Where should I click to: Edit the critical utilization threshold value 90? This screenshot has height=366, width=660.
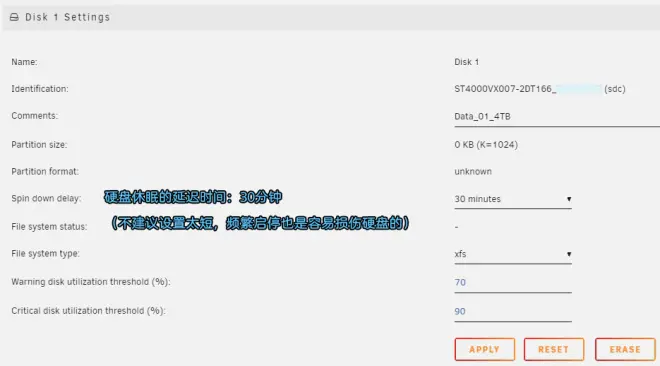pyautogui.click(x=513, y=312)
